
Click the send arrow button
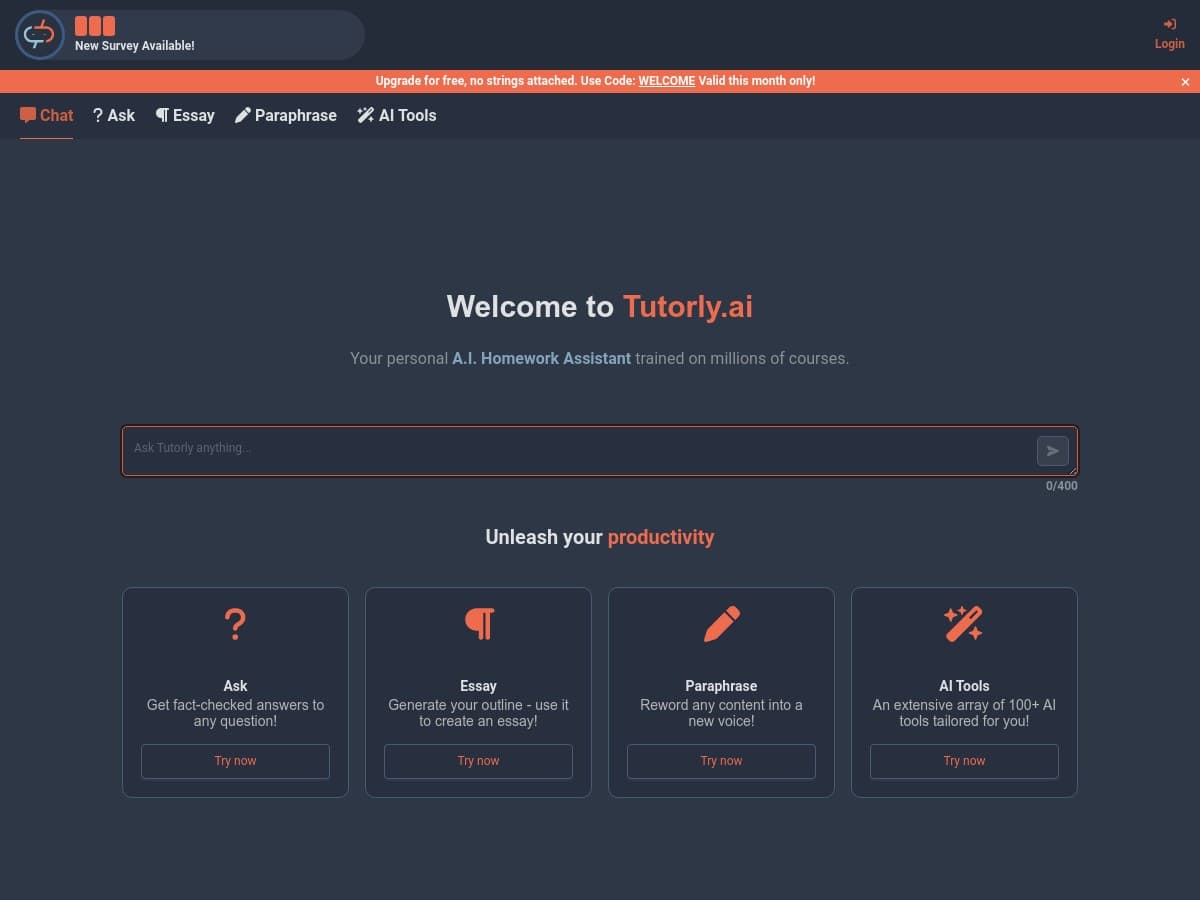[x=1053, y=451]
